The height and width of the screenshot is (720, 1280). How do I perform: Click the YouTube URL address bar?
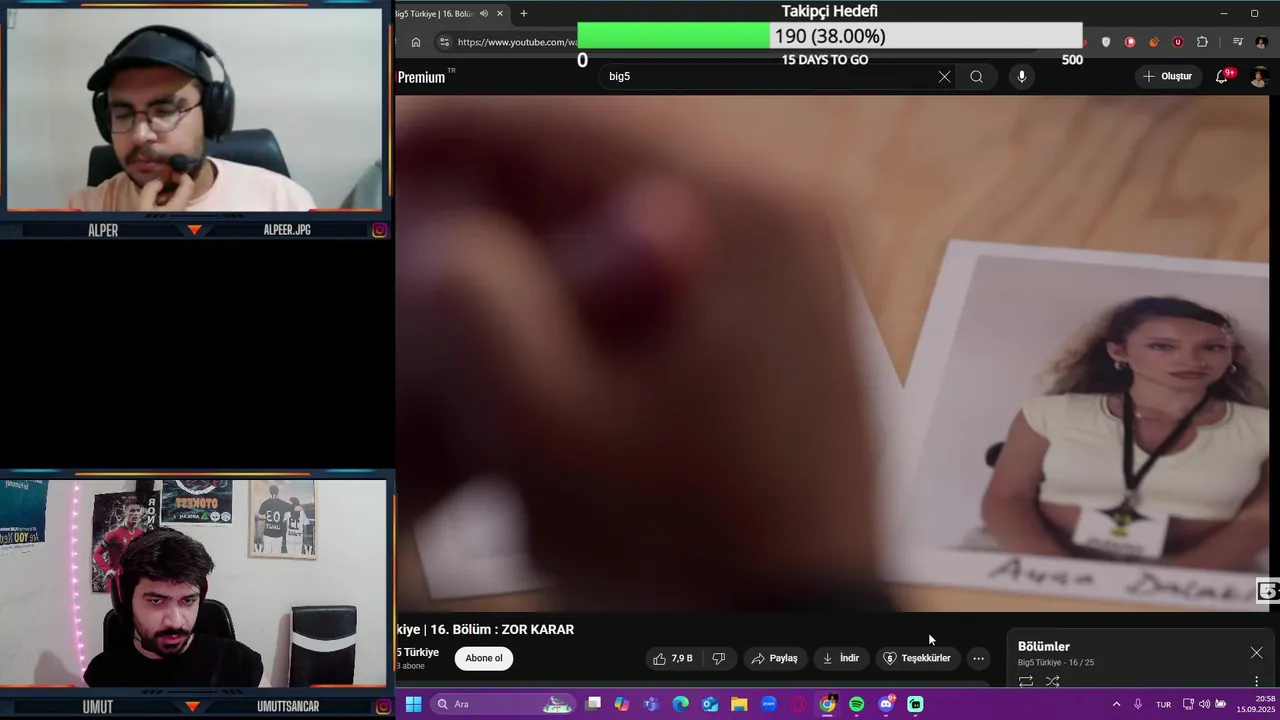pyautogui.click(x=517, y=42)
